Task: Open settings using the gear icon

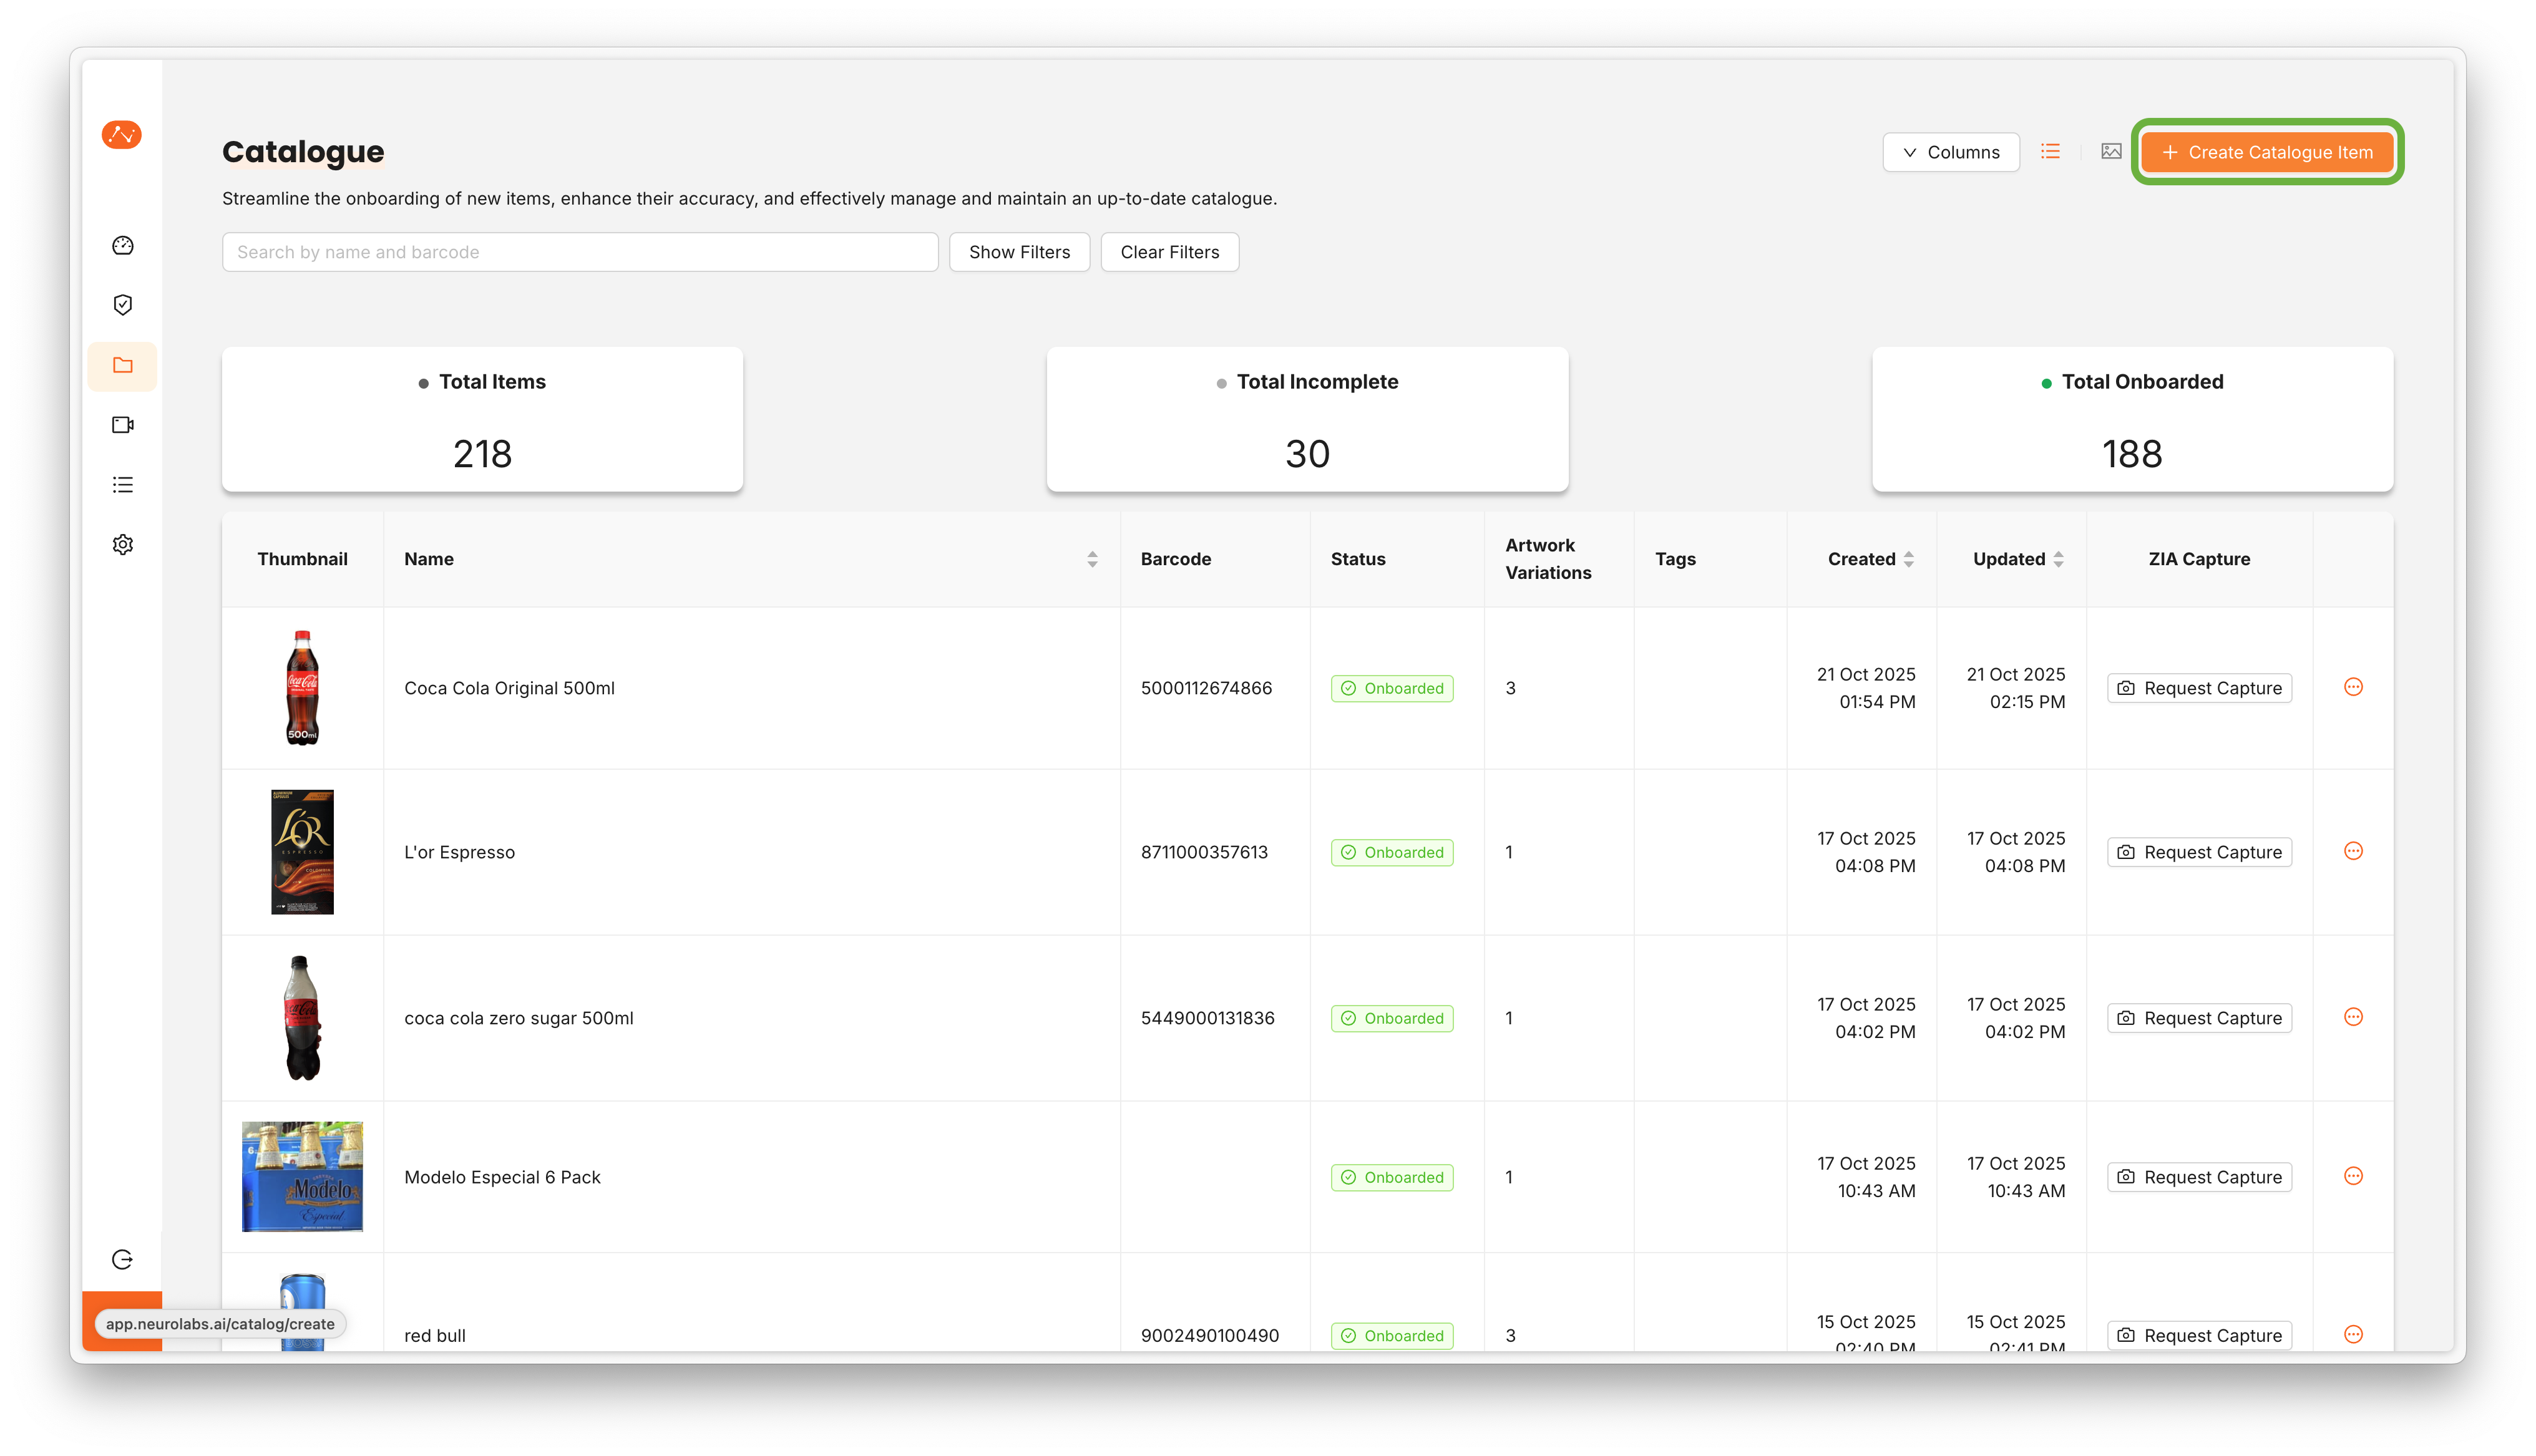Action: coord(122,544)
